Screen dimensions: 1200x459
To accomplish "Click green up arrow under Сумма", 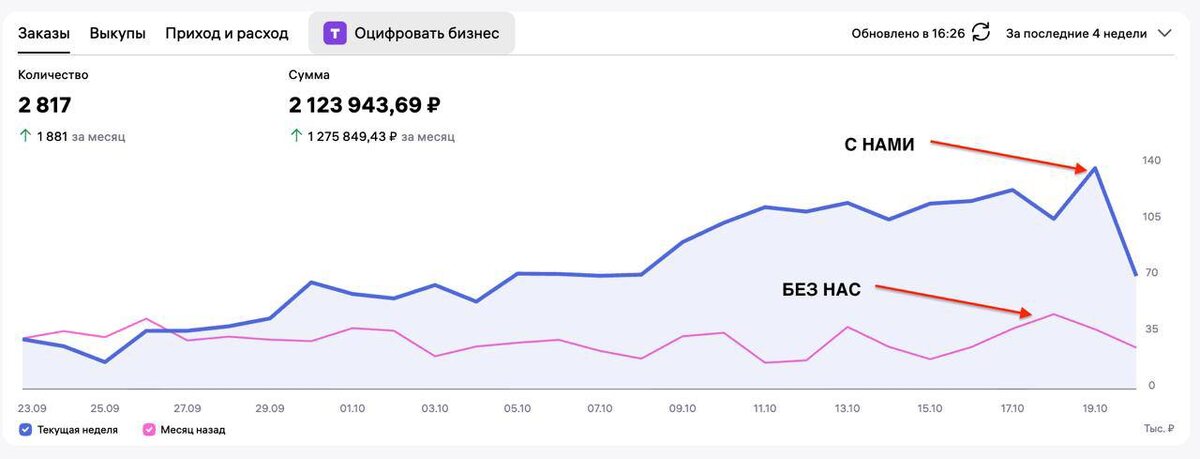I will 295,136.
